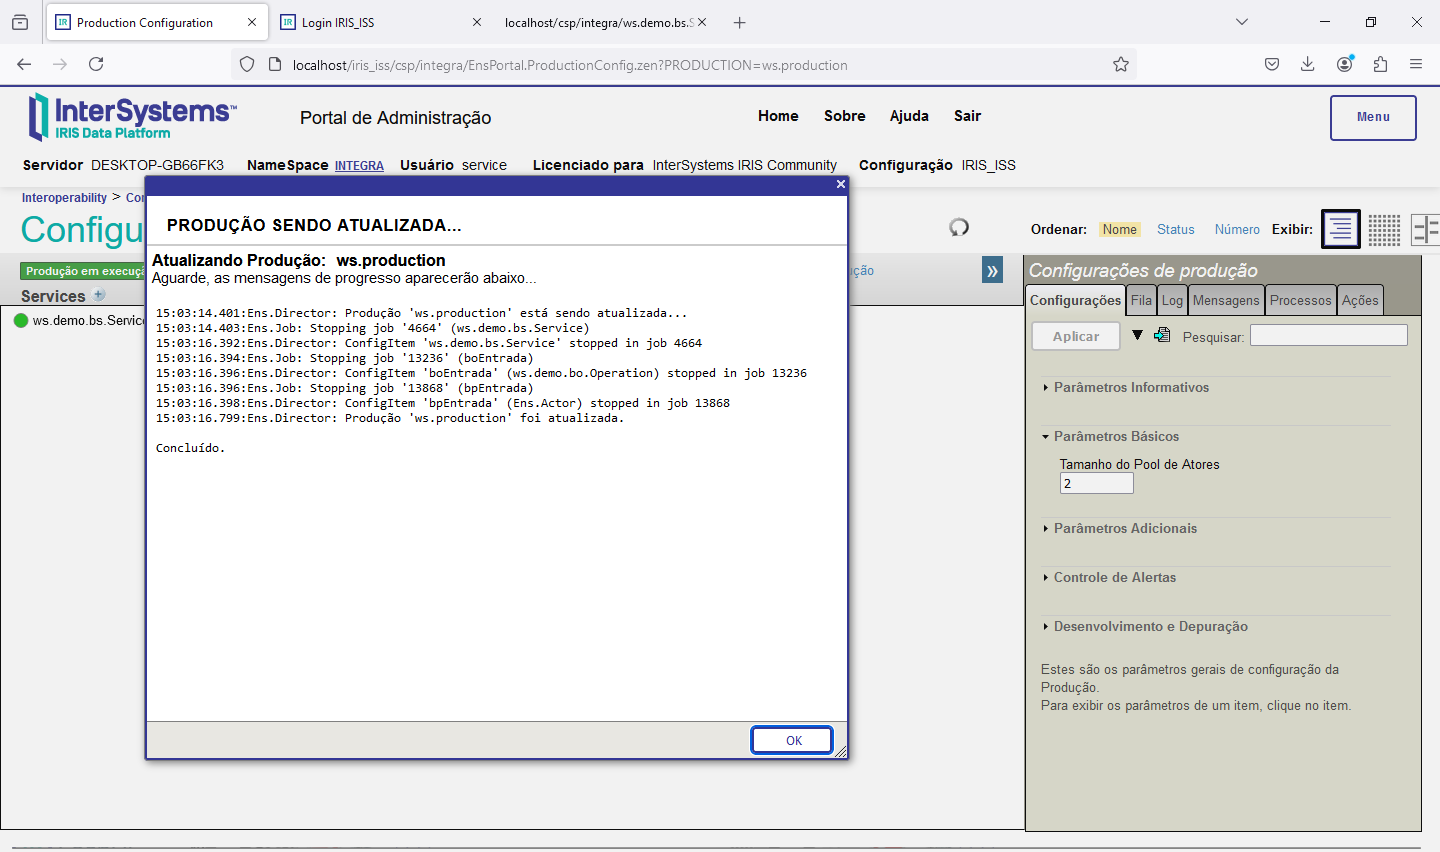Click the double-arrow collapse panel icon
Viewport: 1440px width, 852px height.
tap(992, 271)
